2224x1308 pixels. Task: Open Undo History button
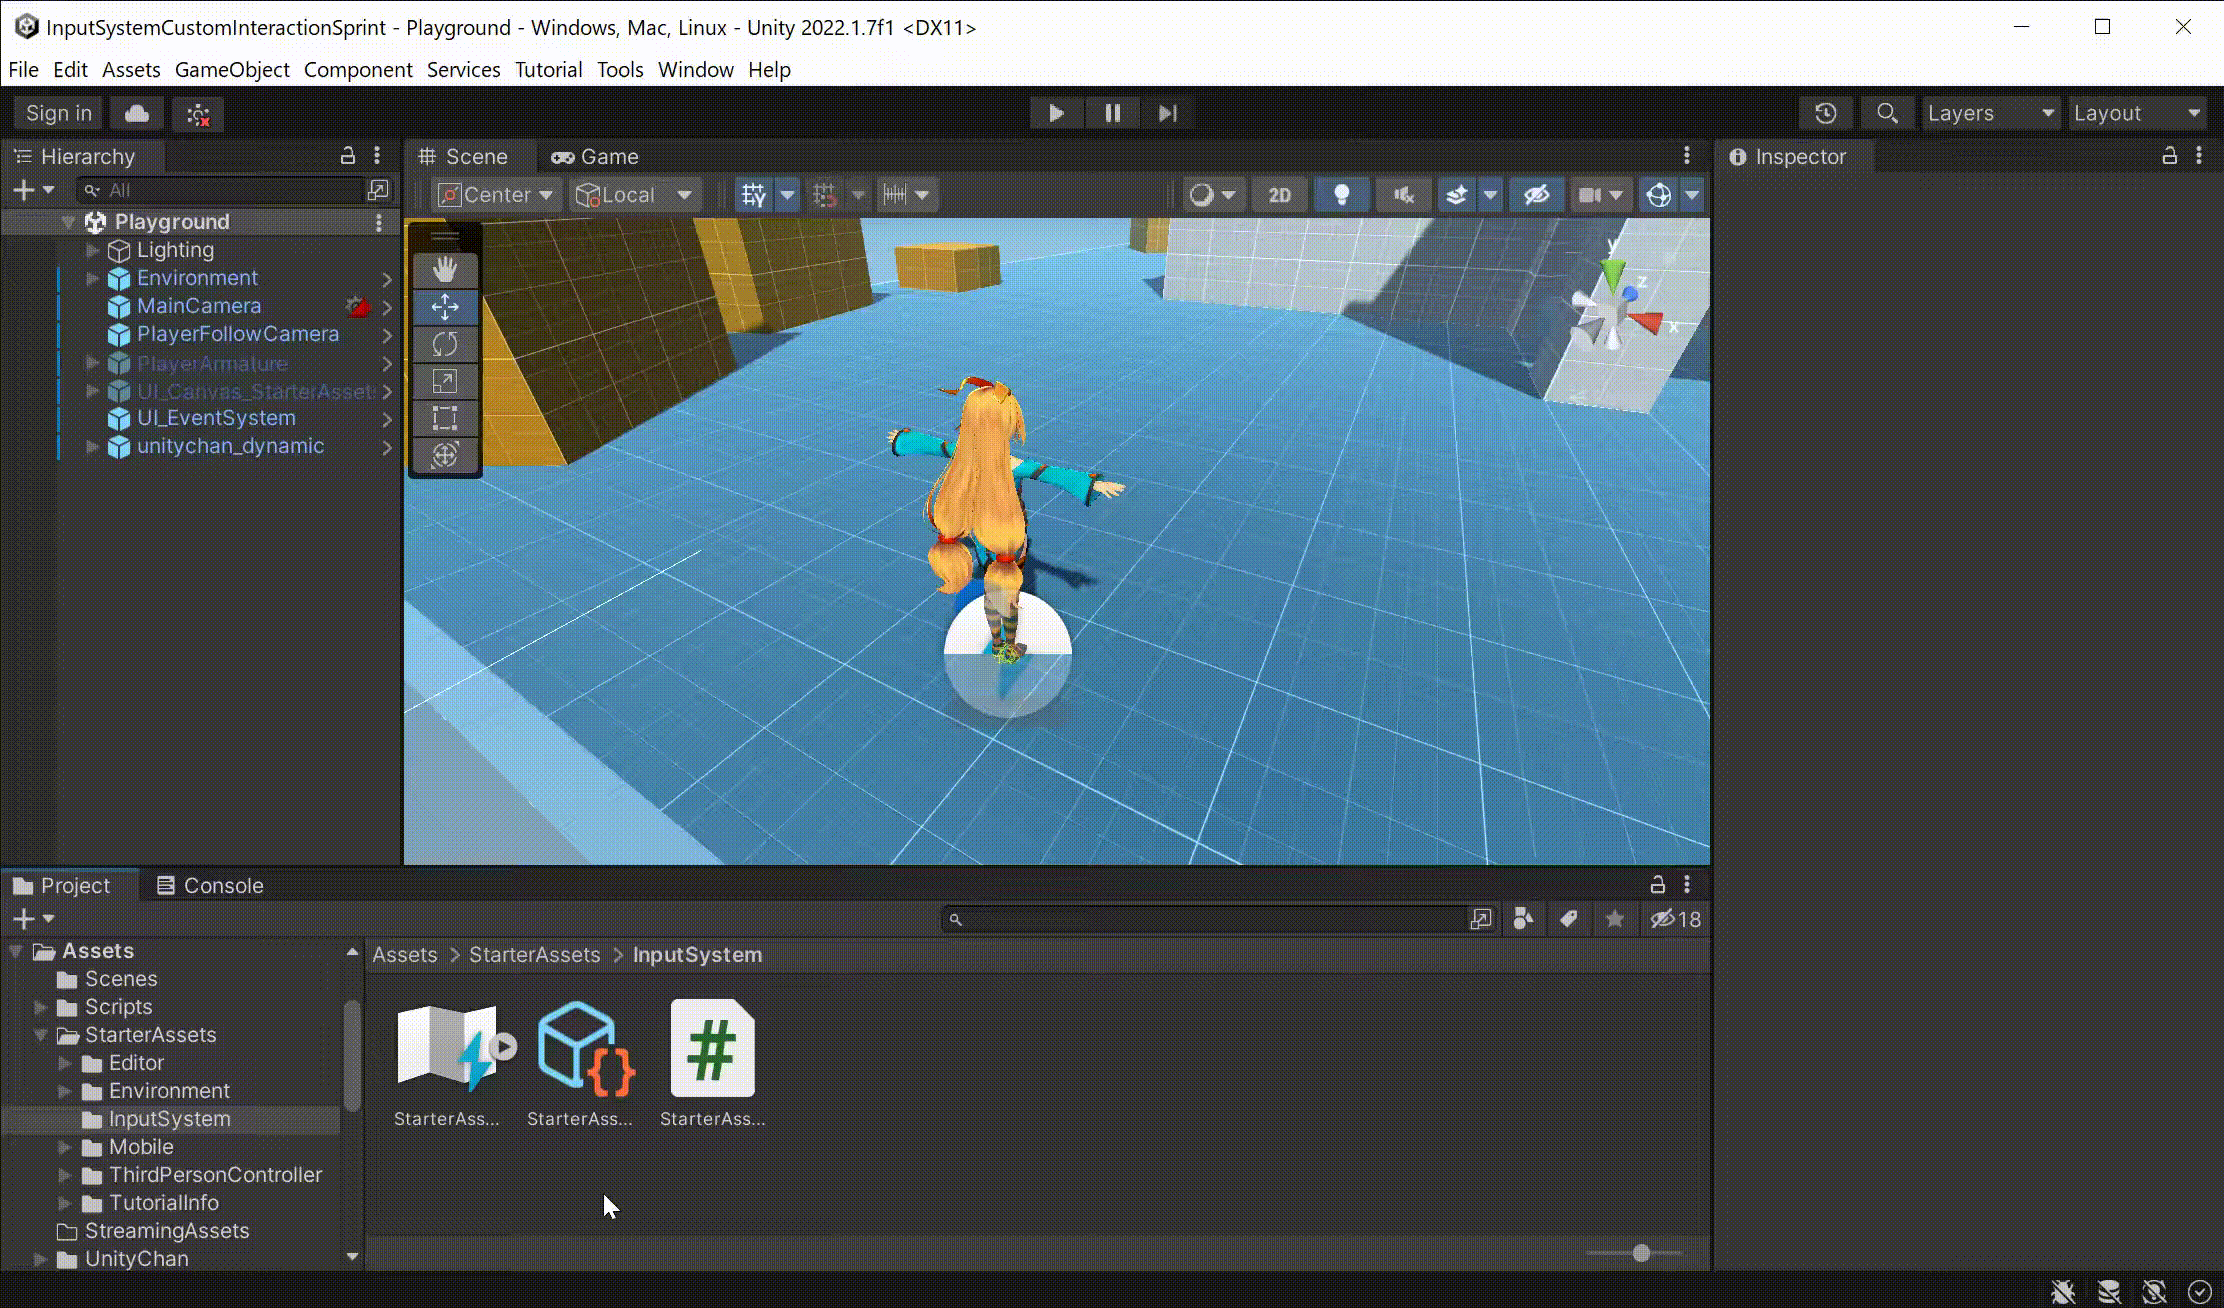tap(1826, 113)
